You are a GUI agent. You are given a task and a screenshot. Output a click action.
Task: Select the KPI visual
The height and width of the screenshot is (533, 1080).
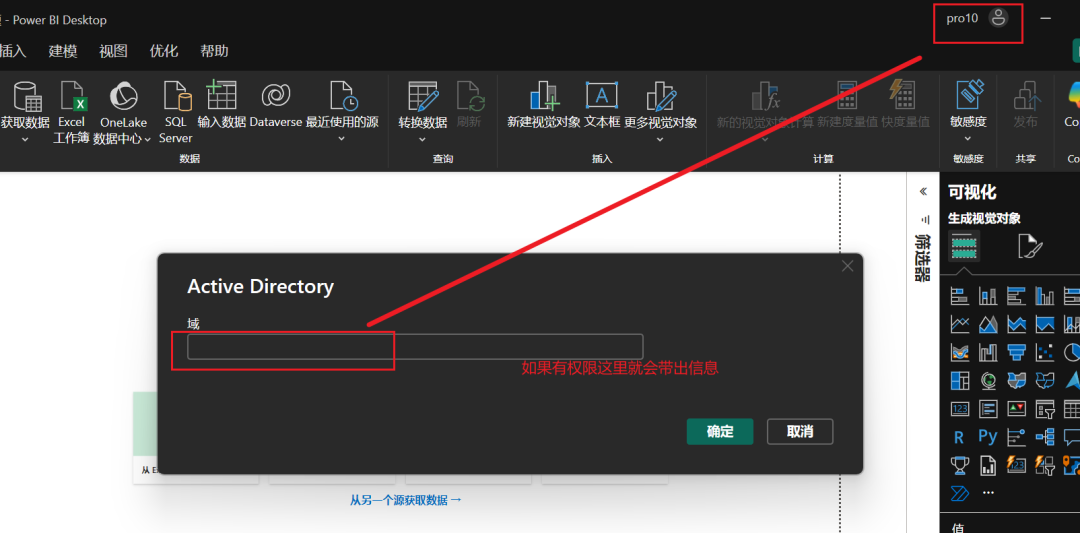tap(1016, 408)
